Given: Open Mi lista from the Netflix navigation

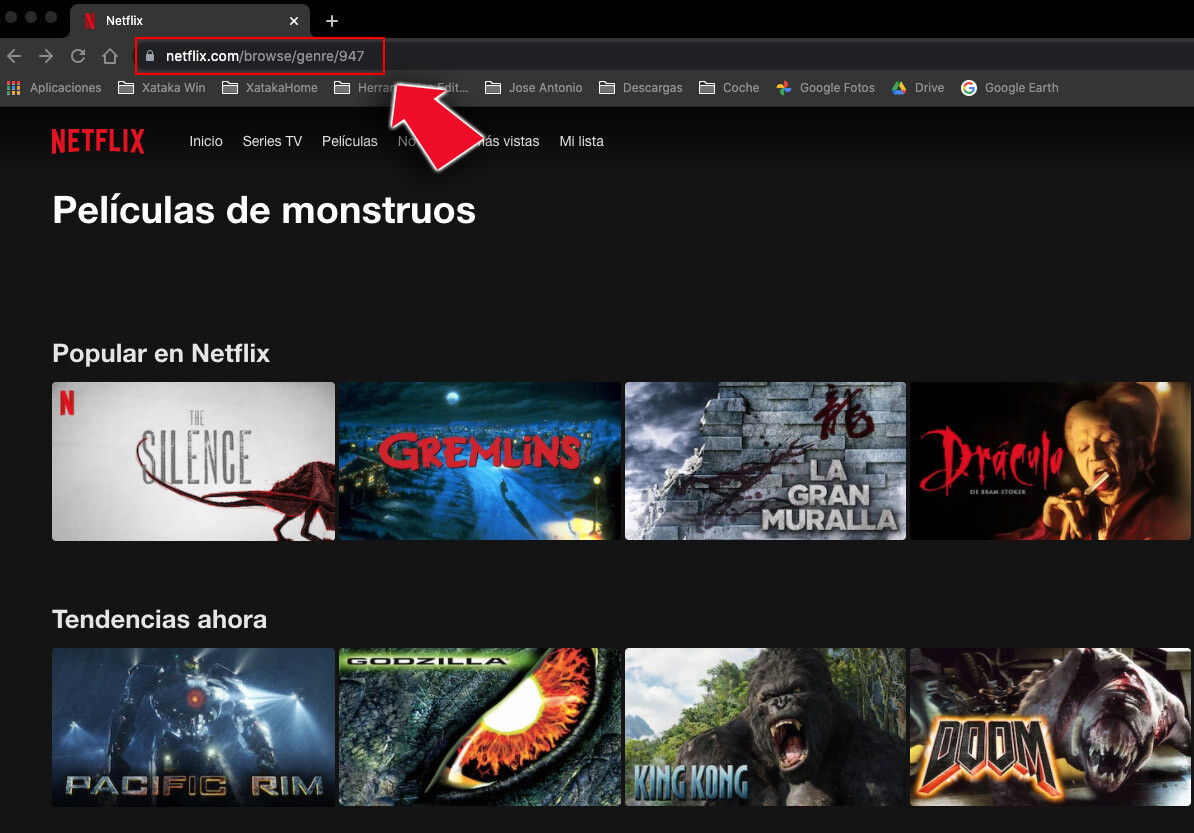Looking at the screenshot, I should [581, 141].
